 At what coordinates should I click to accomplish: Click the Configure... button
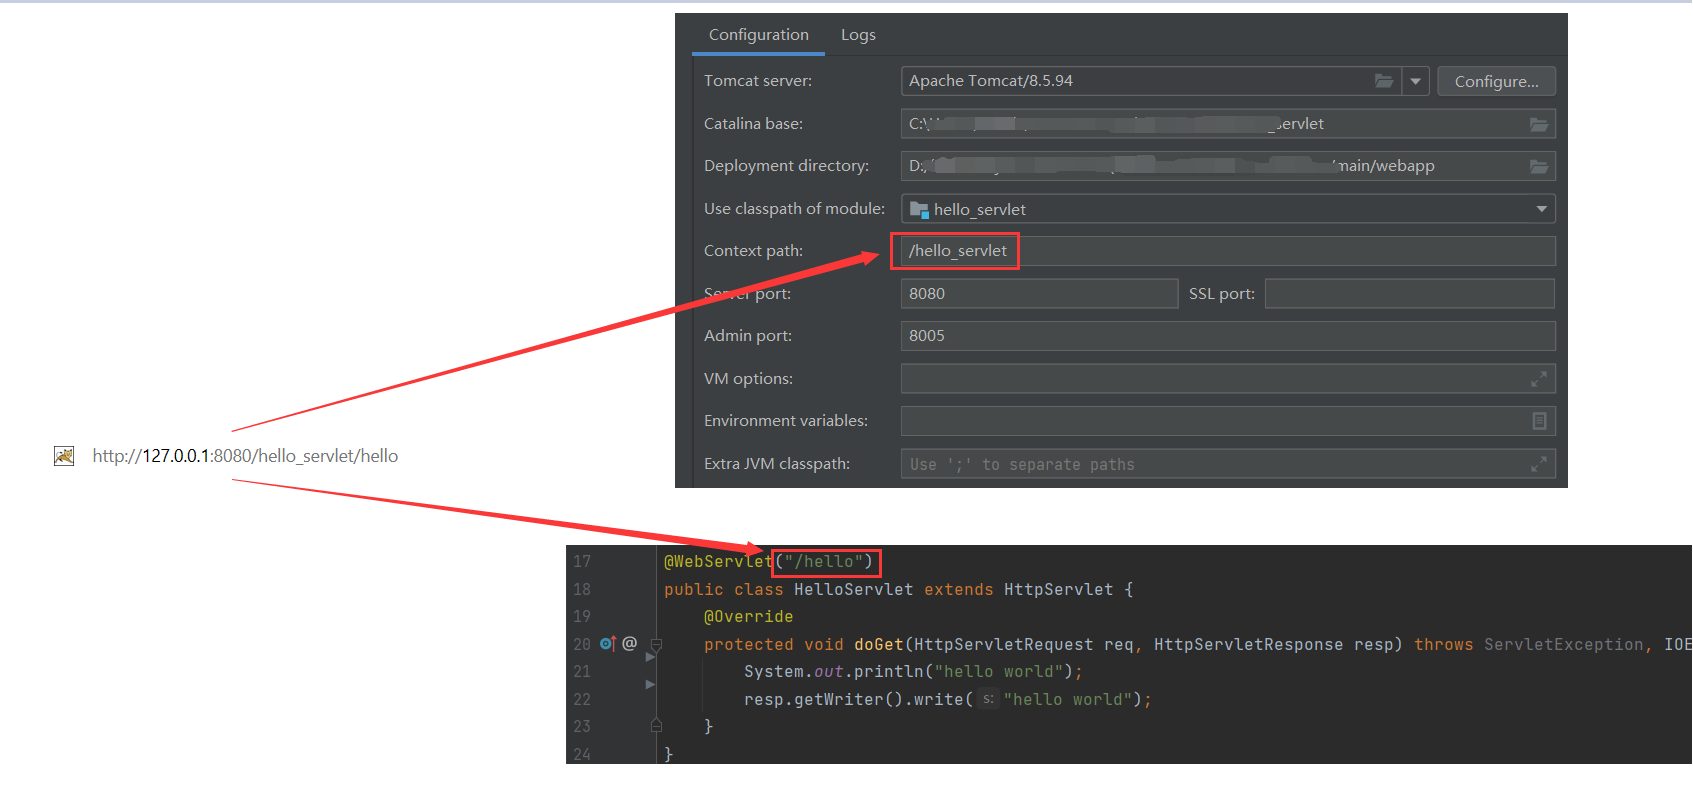tap(1496, 81)
